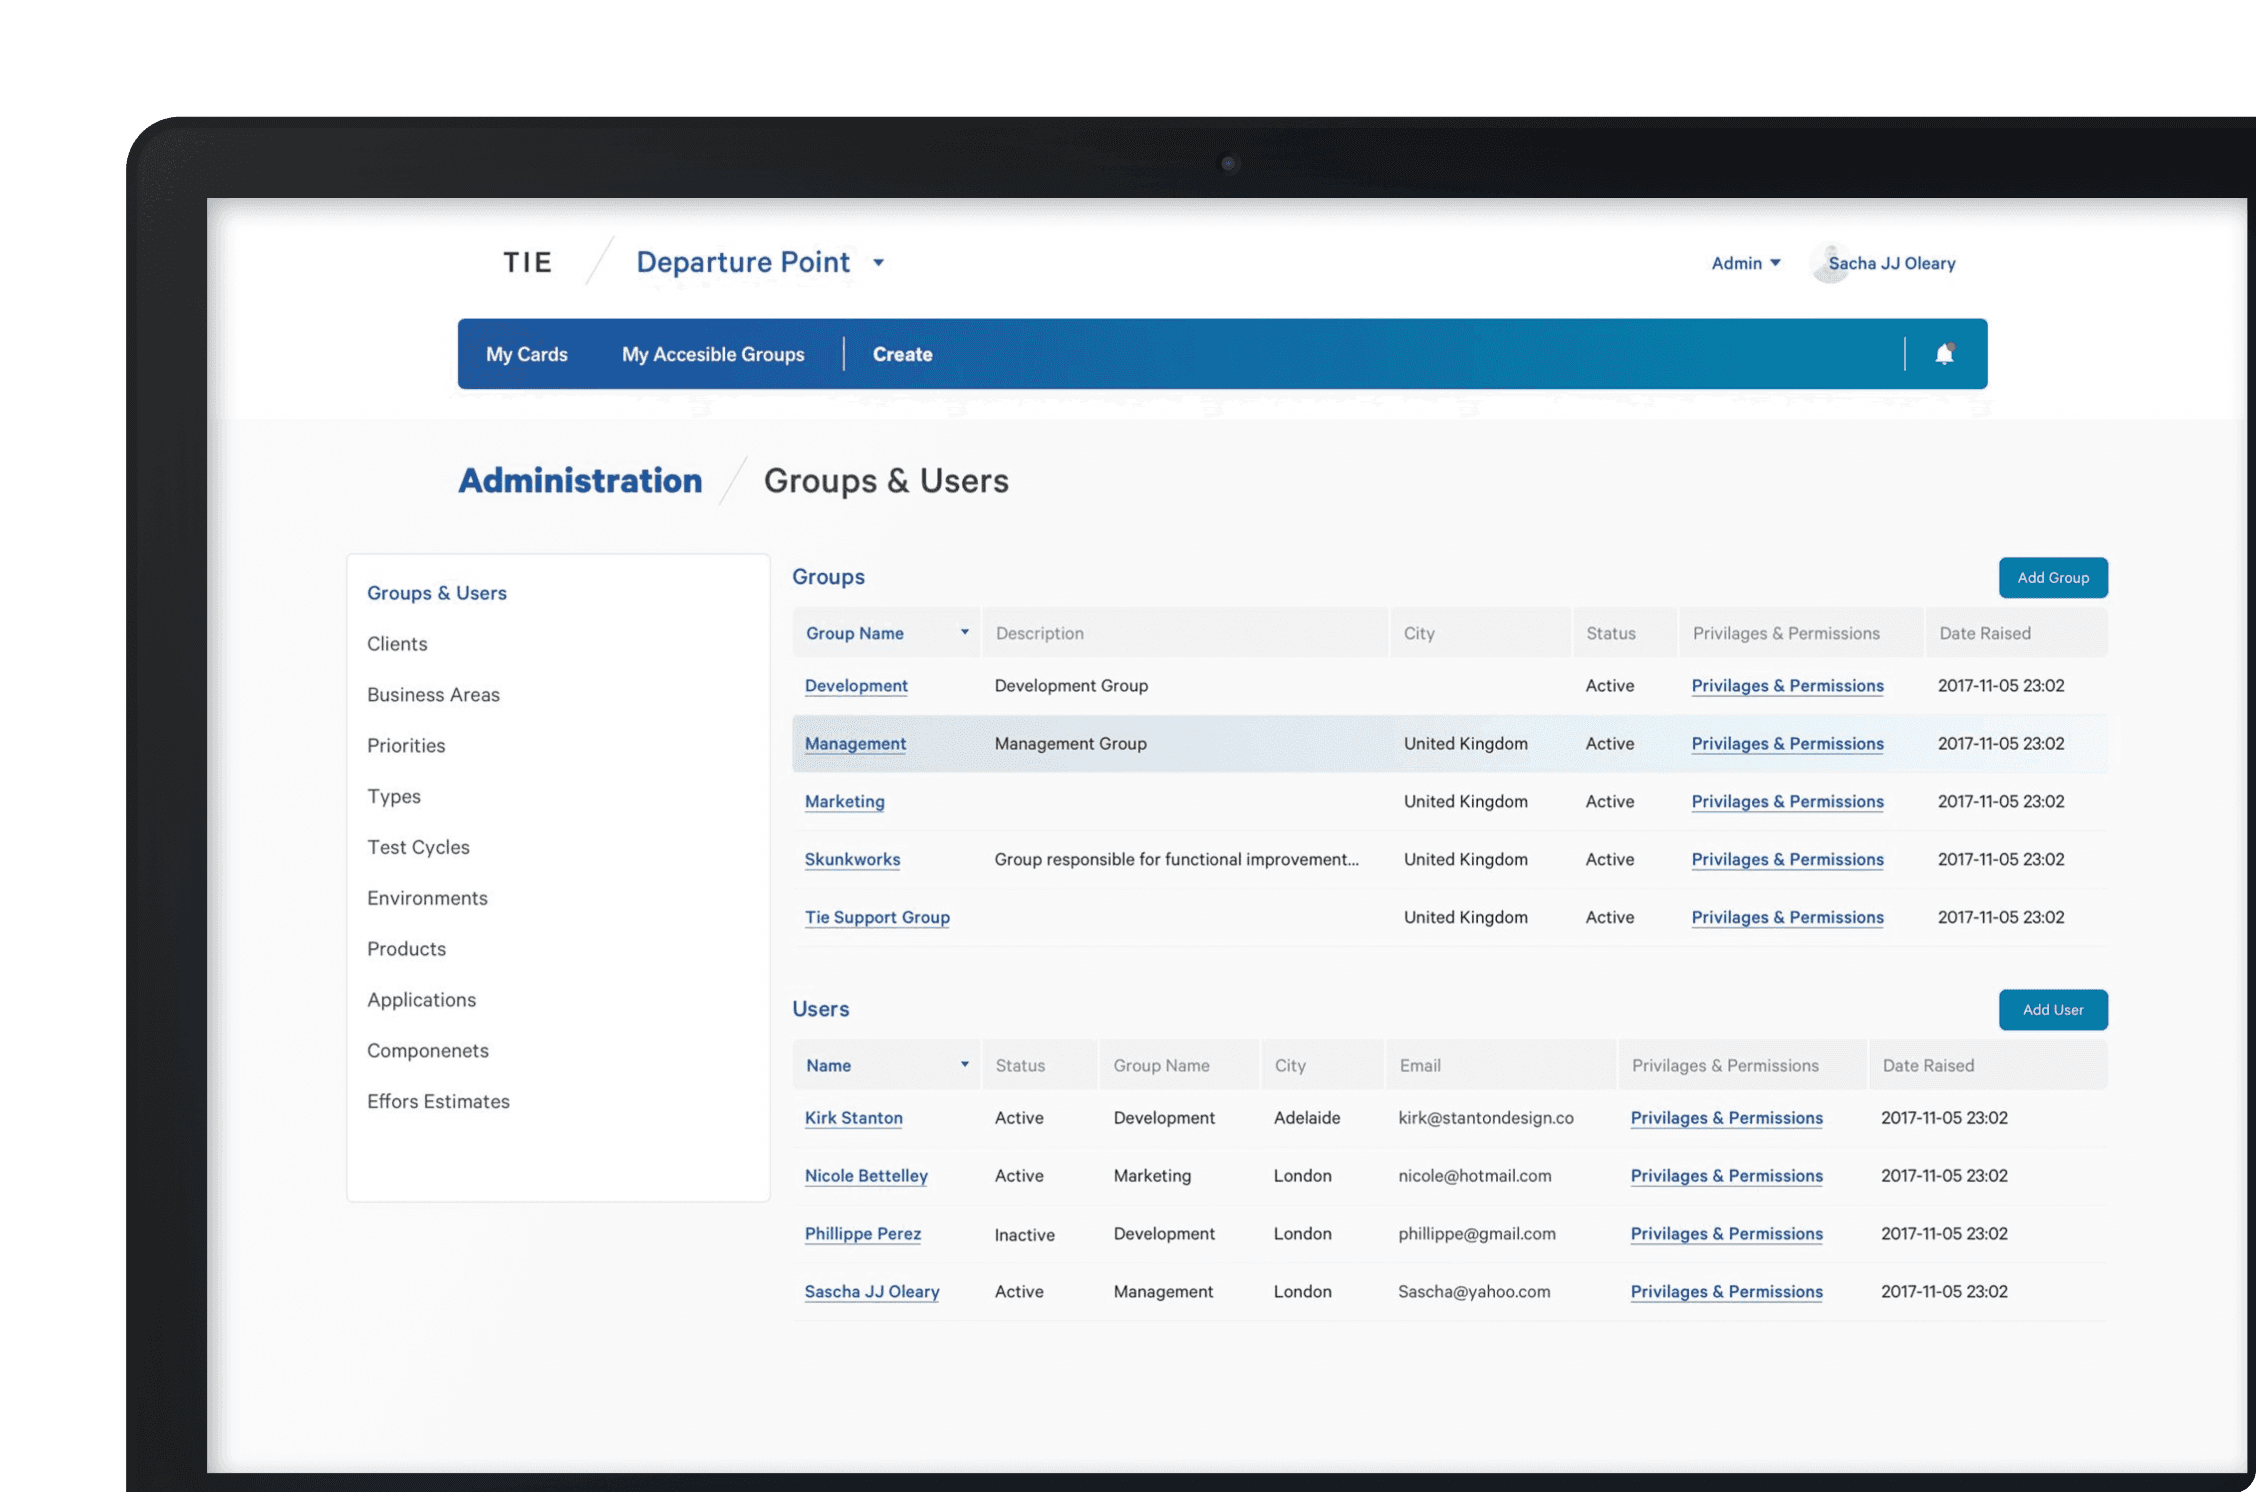2256x1492 pixels.
Task: Go to Administration breadcrumb
Action: pyautogui.click(x=580, y=480)
